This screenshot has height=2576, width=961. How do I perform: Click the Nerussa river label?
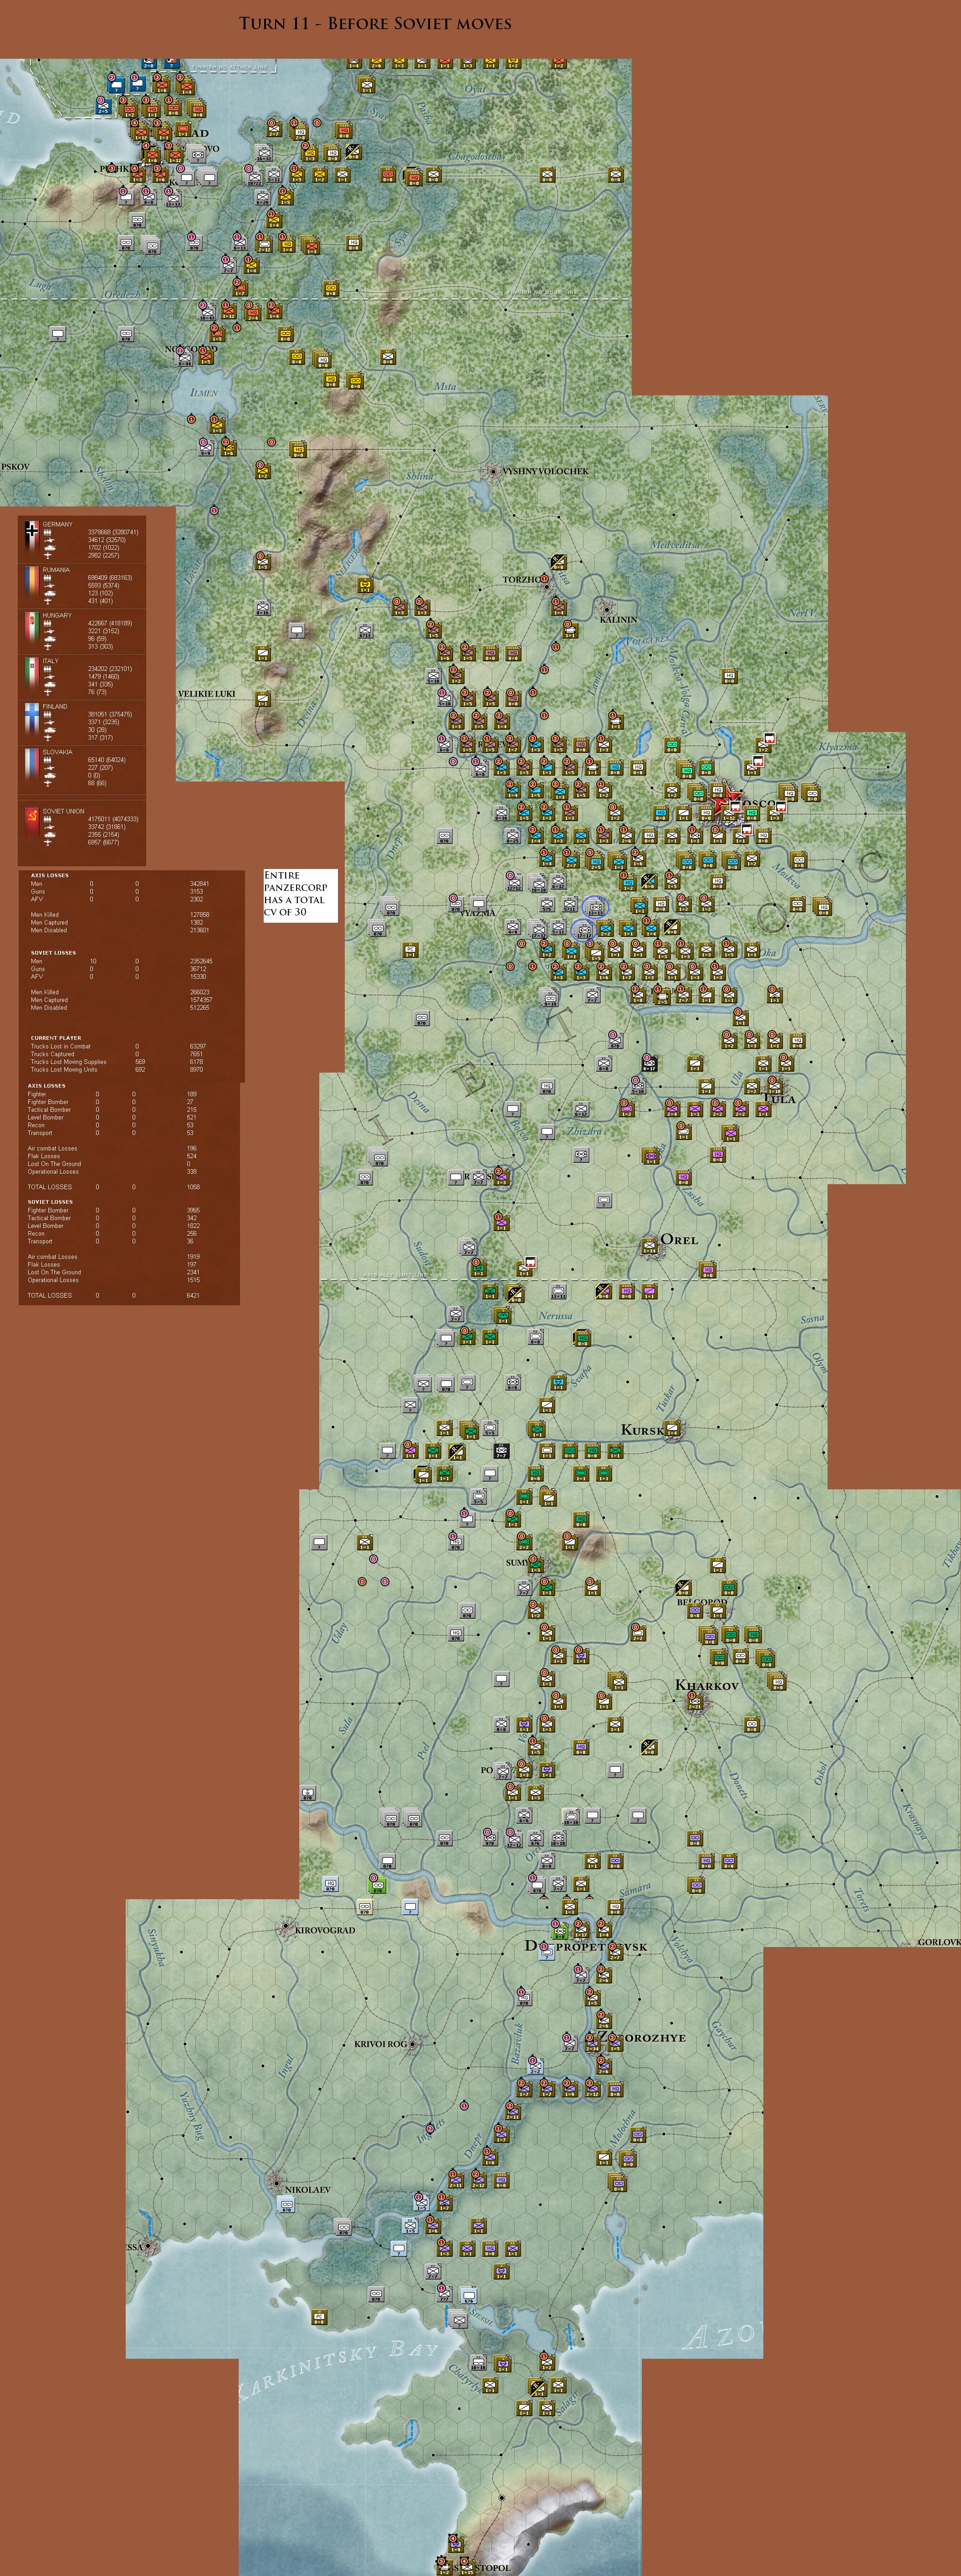point(556,1316)
